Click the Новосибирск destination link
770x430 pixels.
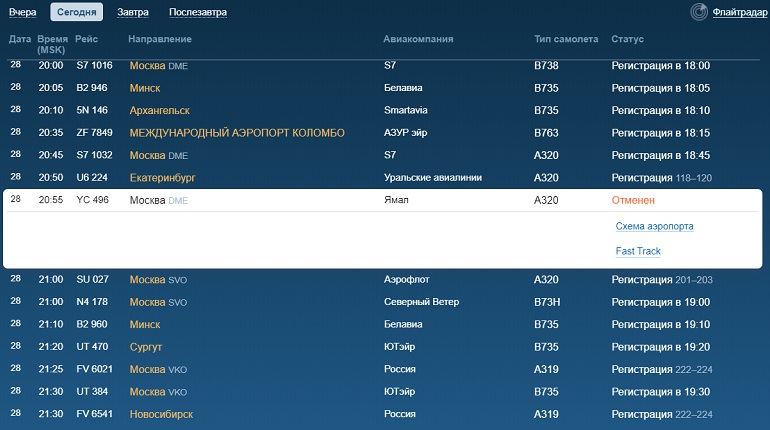(161, 415)
